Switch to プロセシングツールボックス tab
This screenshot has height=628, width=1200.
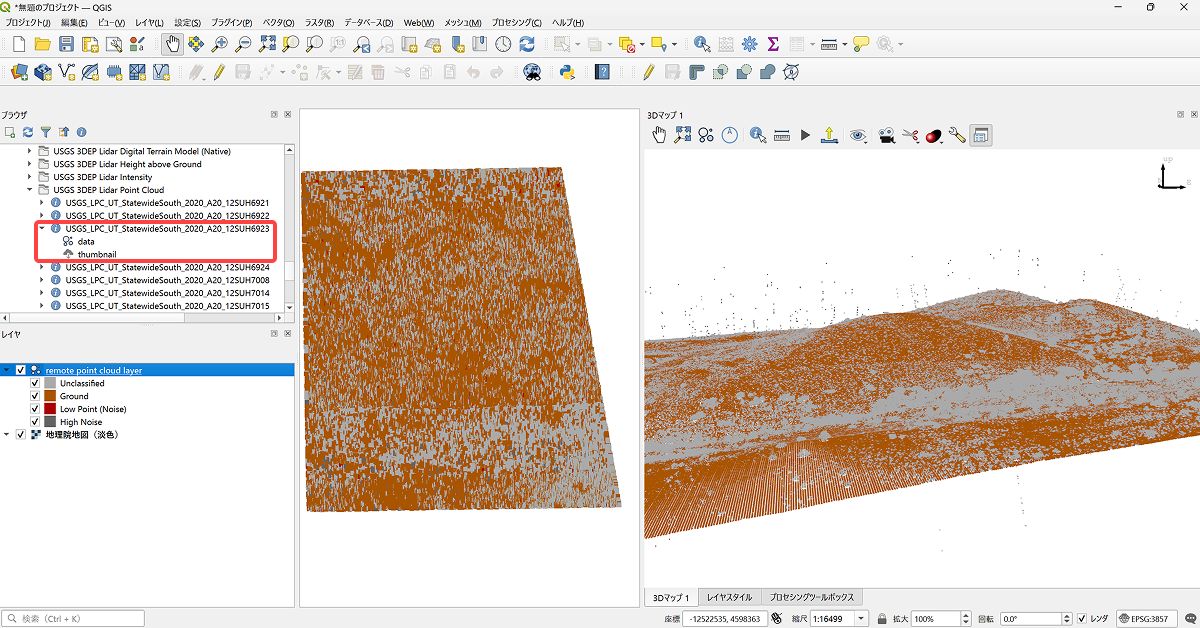pyautogui.click(x=812, y=597)
